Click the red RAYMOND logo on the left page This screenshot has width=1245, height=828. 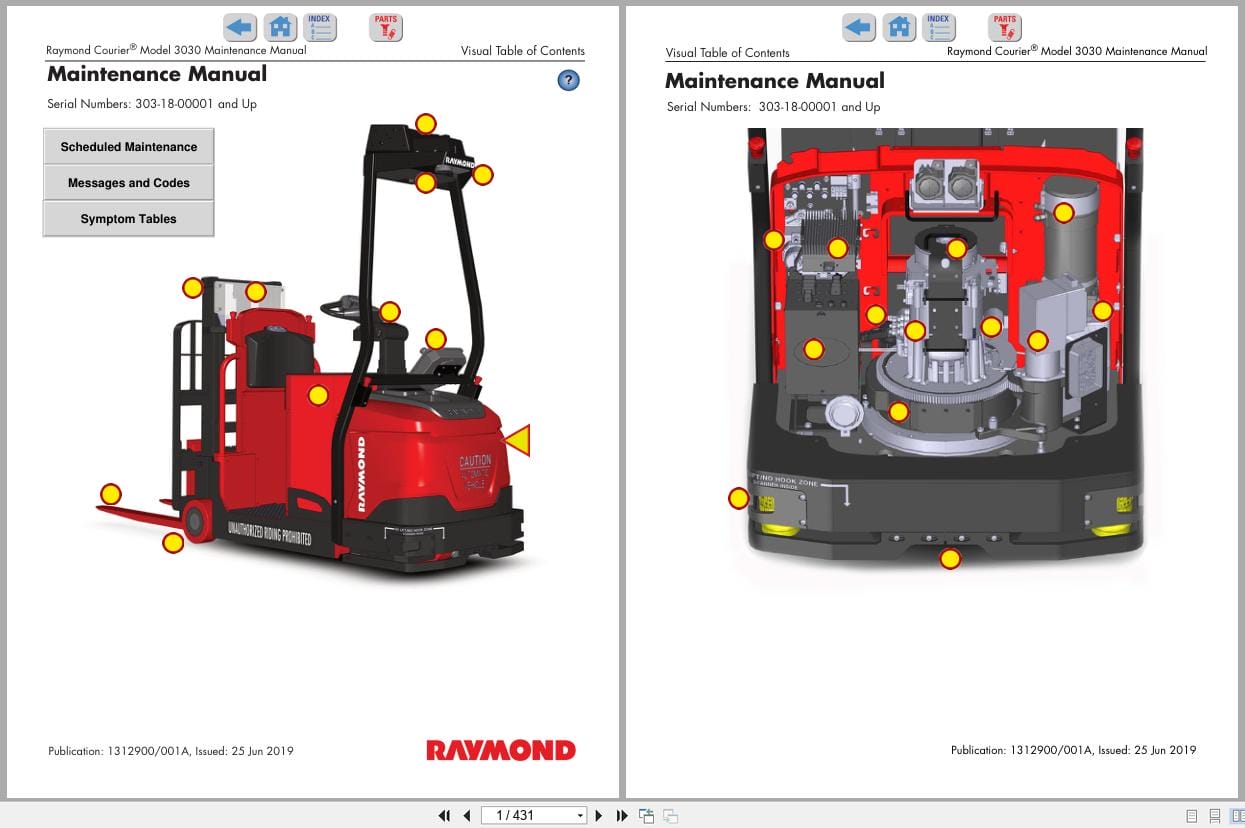501,750
